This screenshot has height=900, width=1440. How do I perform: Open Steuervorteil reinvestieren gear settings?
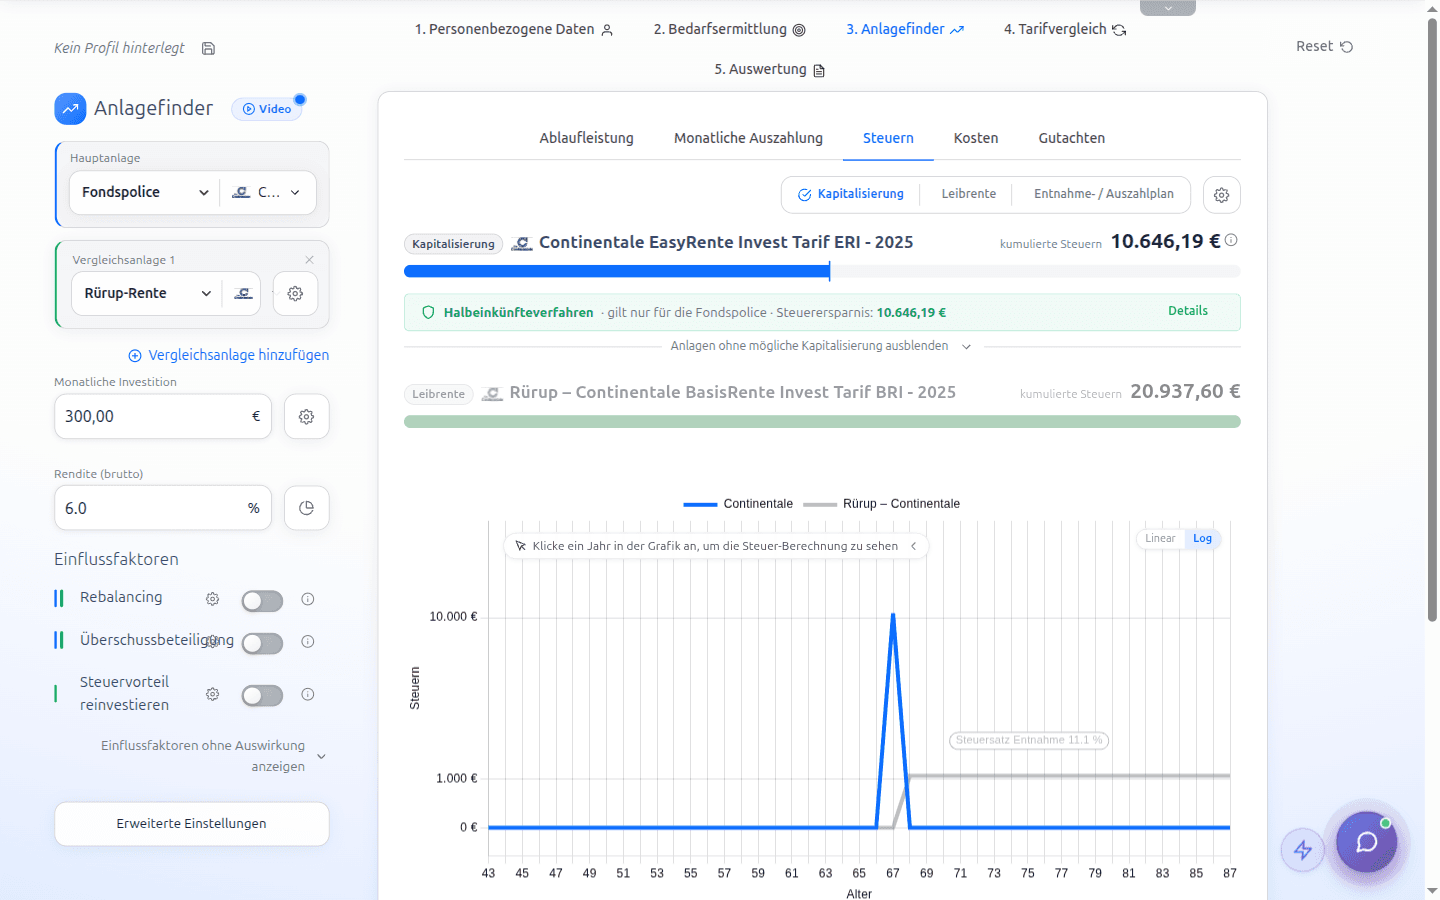[x=212, y=694]
